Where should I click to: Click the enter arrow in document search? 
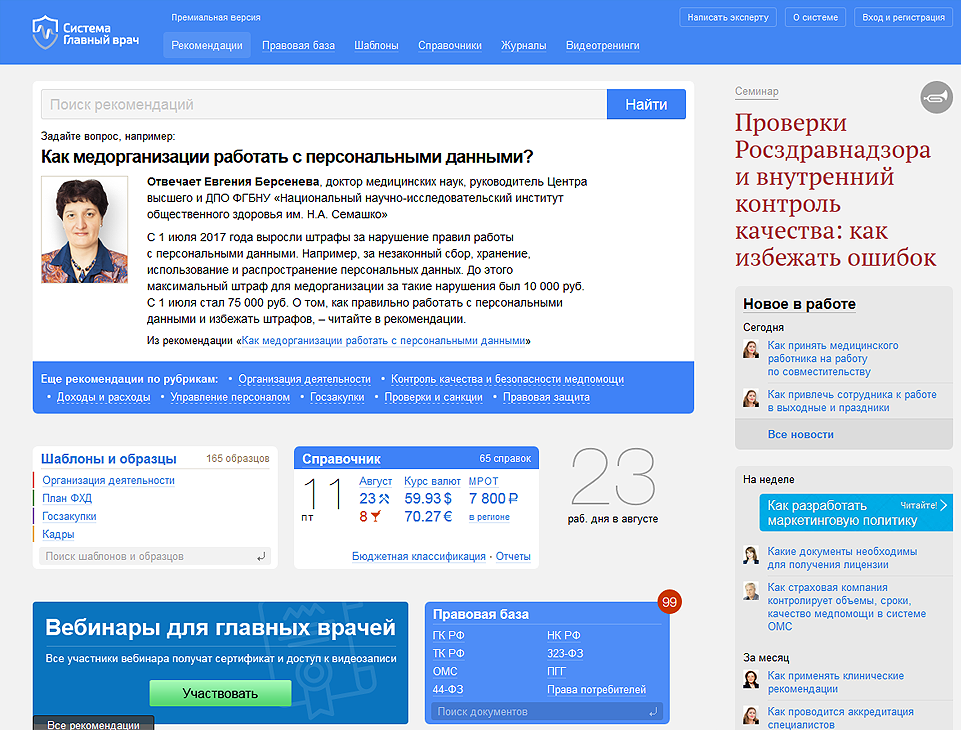[x=653, y=712]
